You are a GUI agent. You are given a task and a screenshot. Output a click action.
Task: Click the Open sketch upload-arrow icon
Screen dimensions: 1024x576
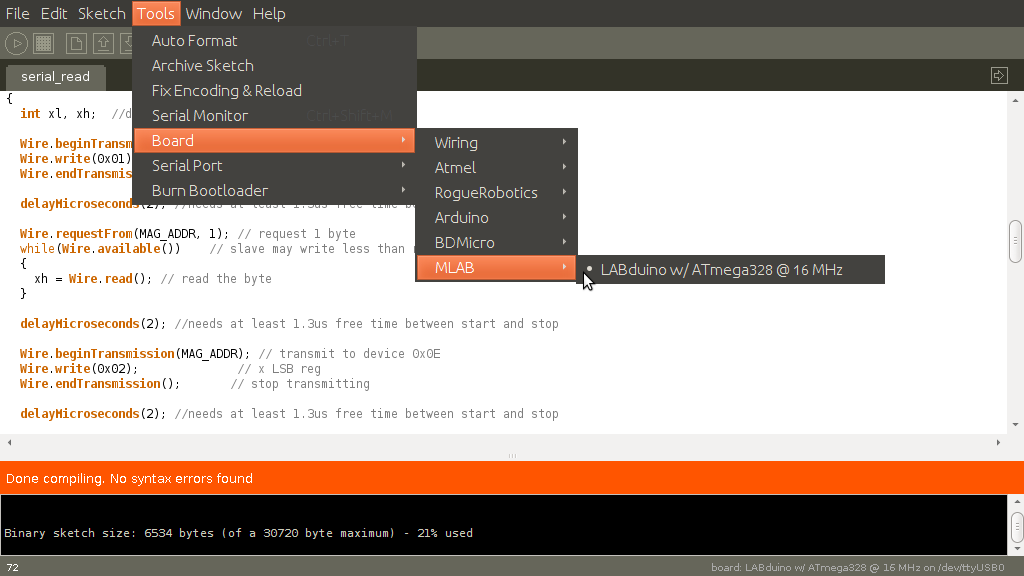[x=103, y=43]
